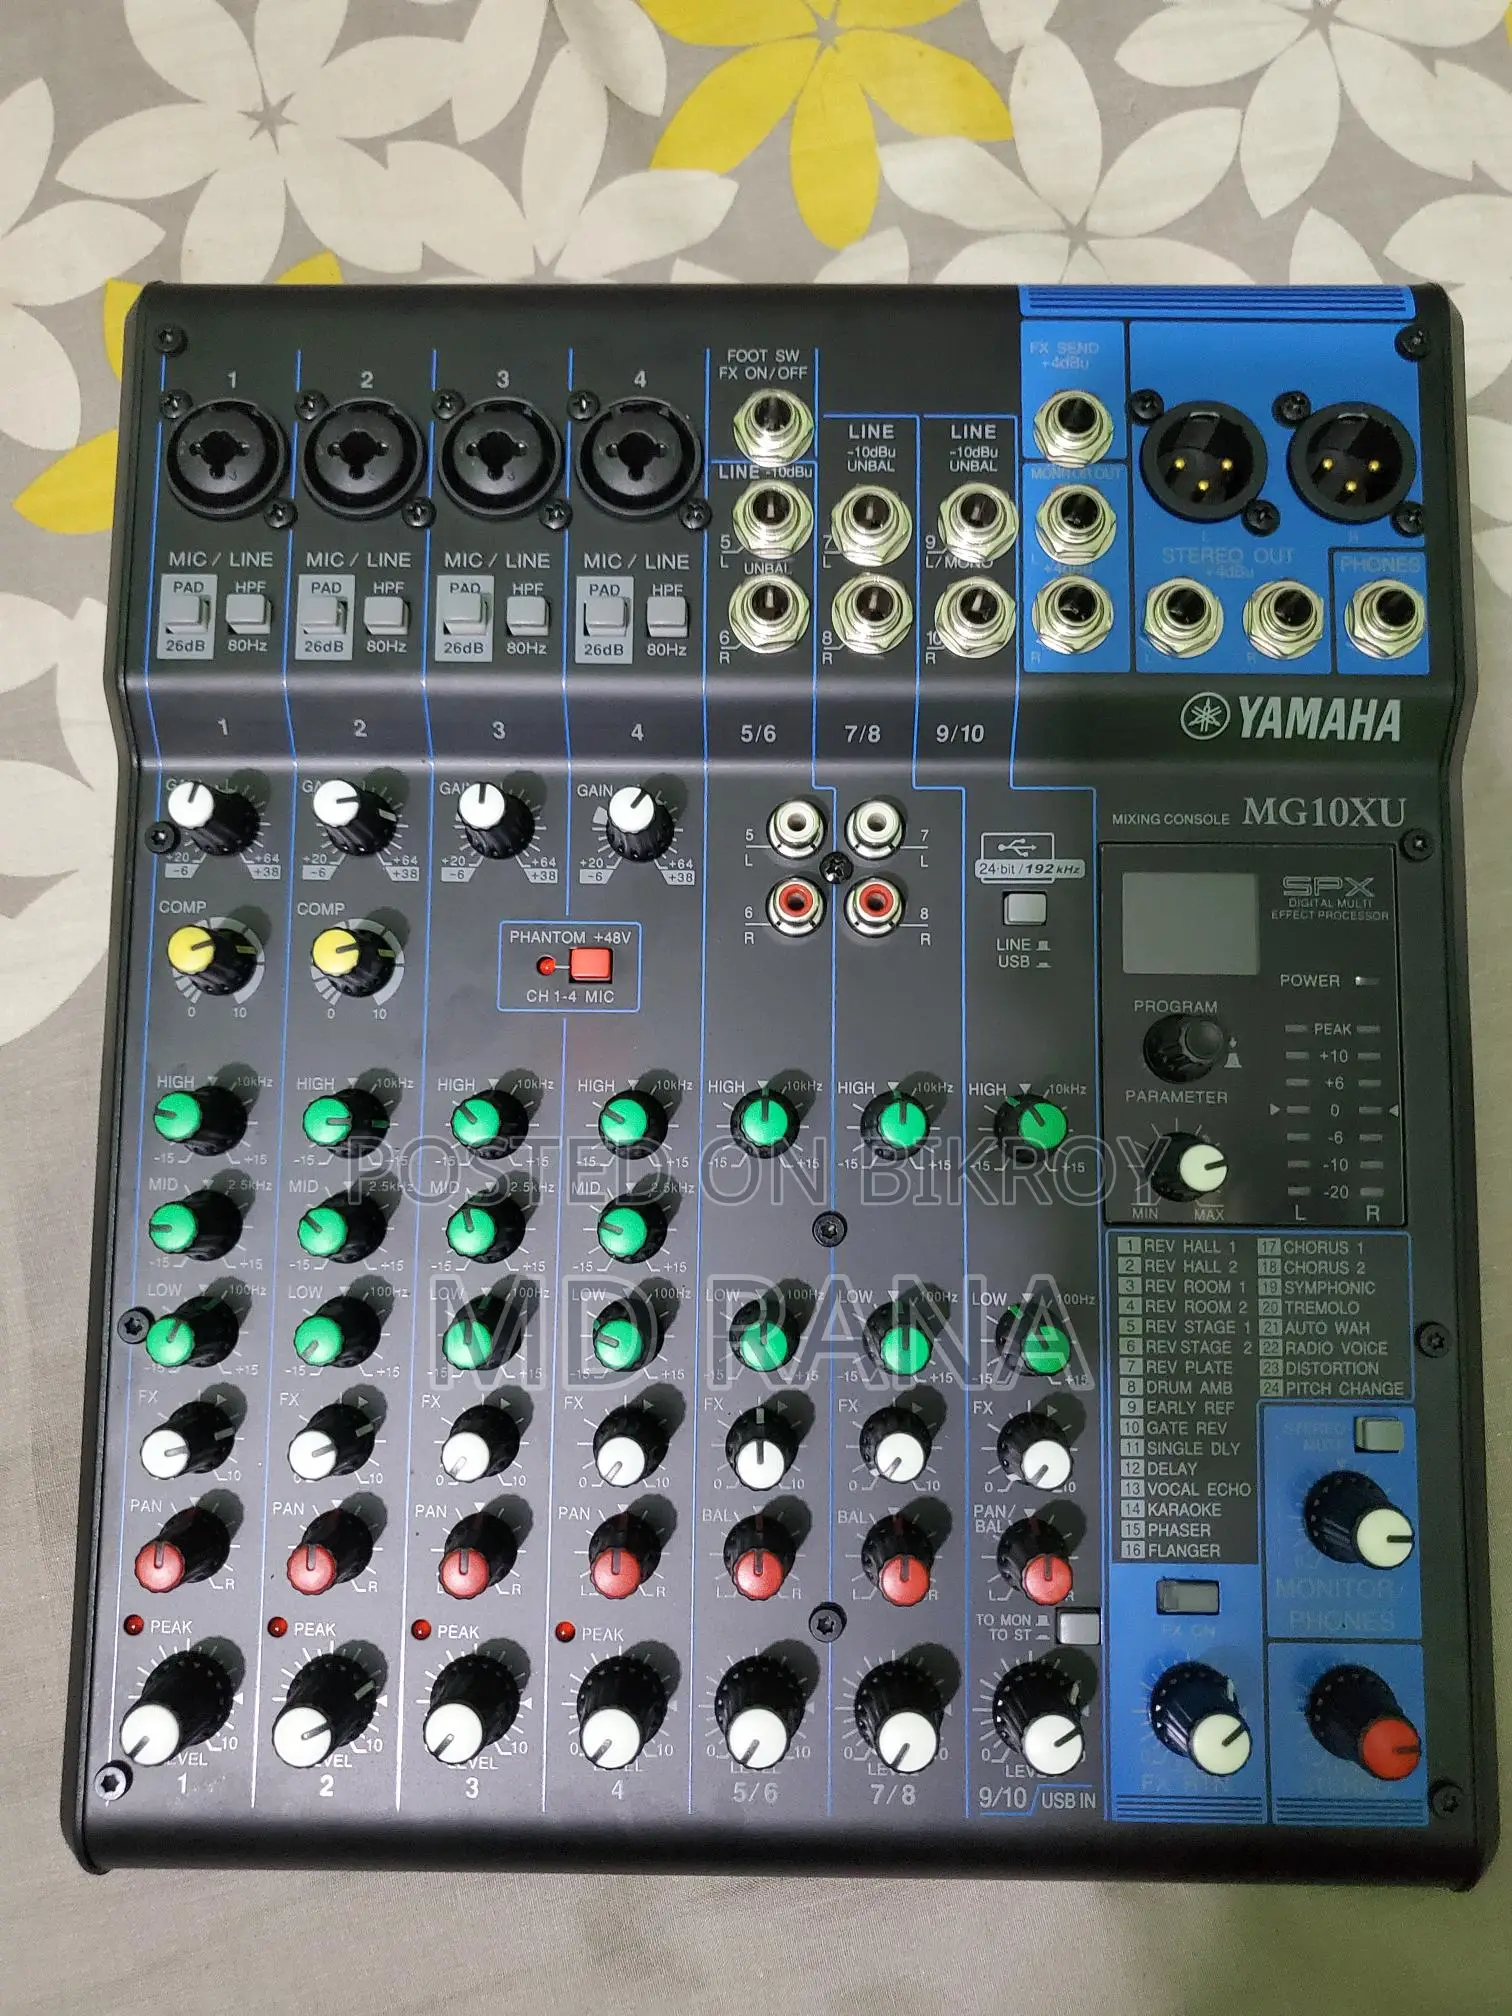Click the '1 REV HALL 1' program label
The image size is (1512, 2016).
click(x=1179, y=1247)
